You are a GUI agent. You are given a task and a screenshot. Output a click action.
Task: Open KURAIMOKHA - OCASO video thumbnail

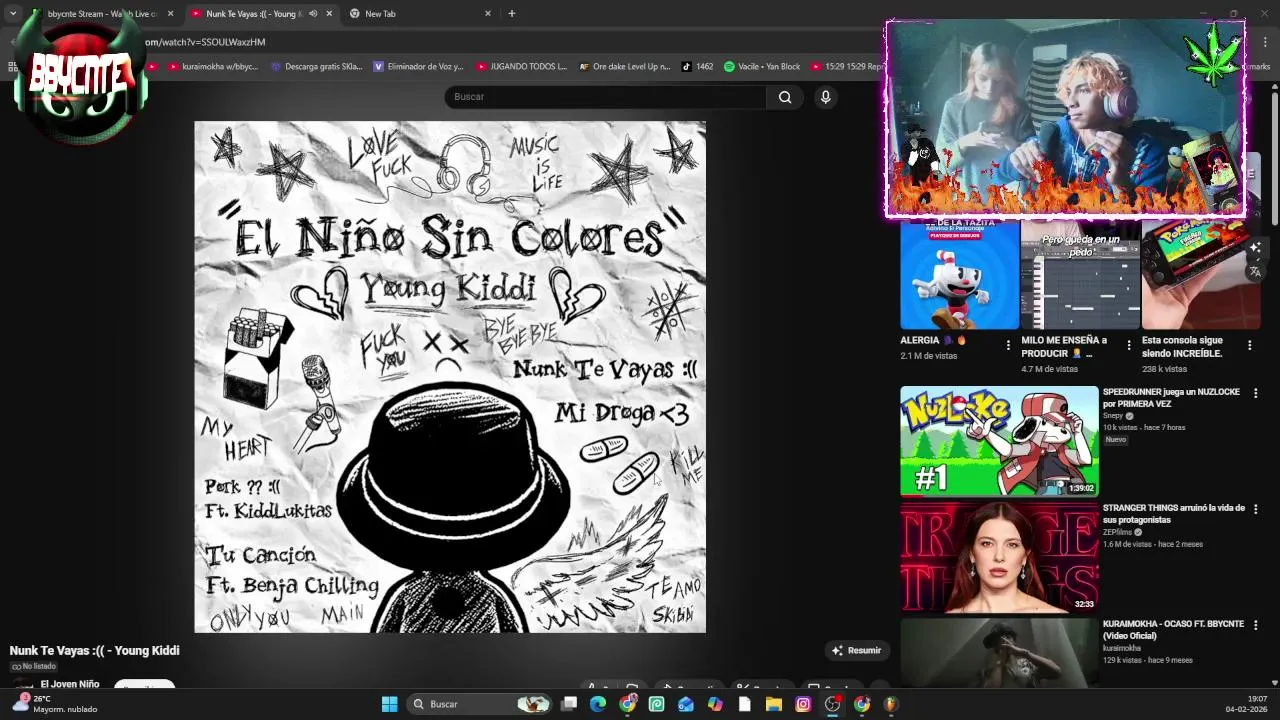pos(999,653)
